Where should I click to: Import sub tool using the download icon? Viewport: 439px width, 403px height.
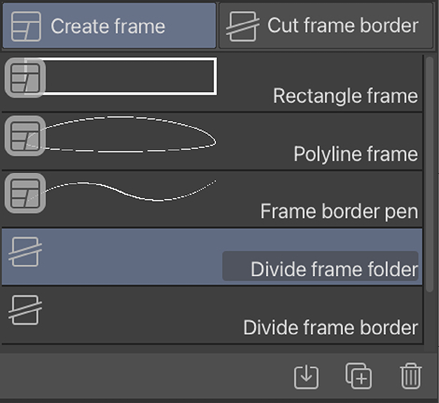[306, 377]
